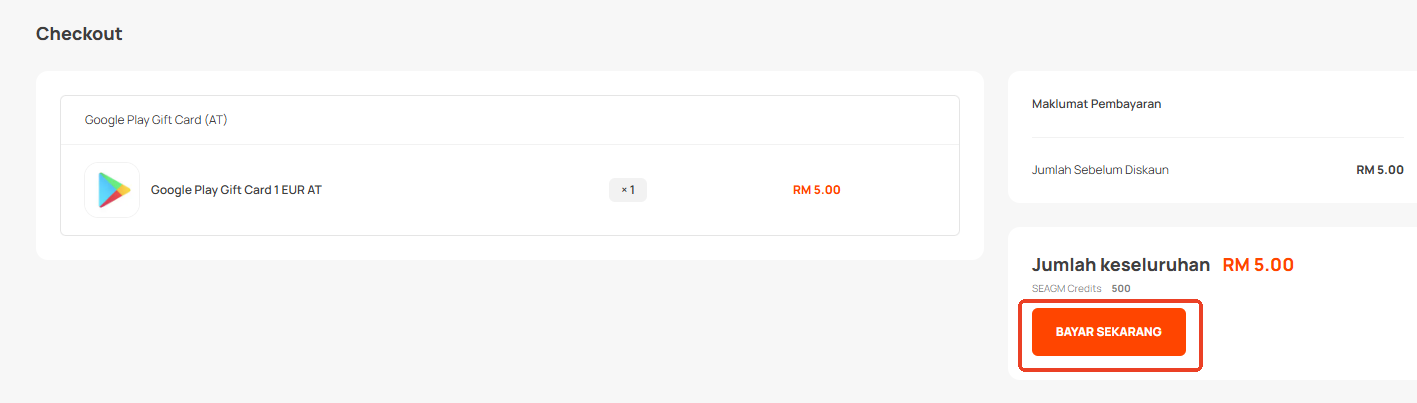Click the Maklumat Pembayaran heading
Image resolution: width=1417 pixels, height=403 pixels.
(1096, 104)
